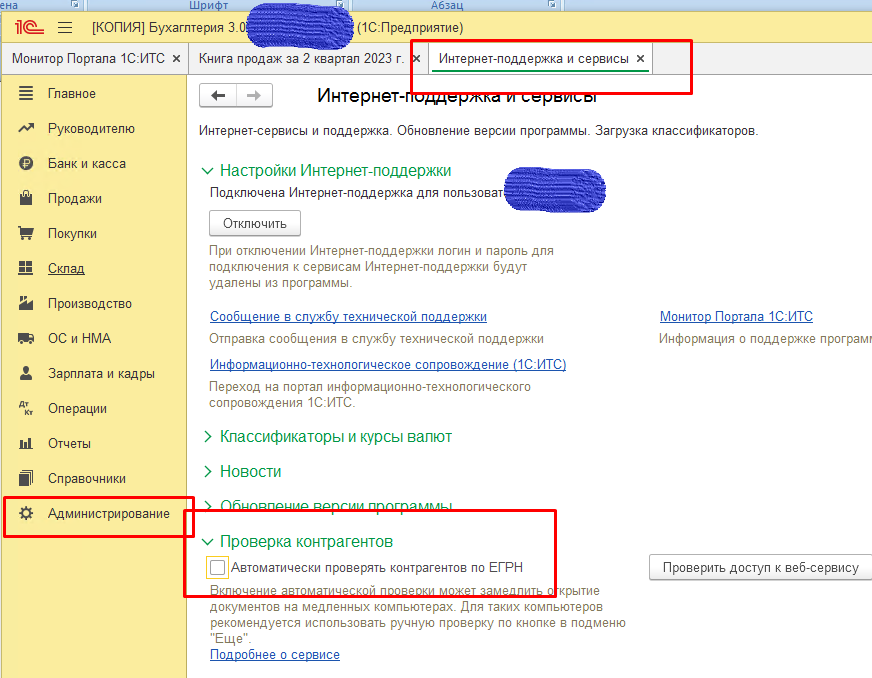Switch to Монитор Портала 1С:ИТС tab
The height and width of the screenshot is (678, 872).
(88, 58)
